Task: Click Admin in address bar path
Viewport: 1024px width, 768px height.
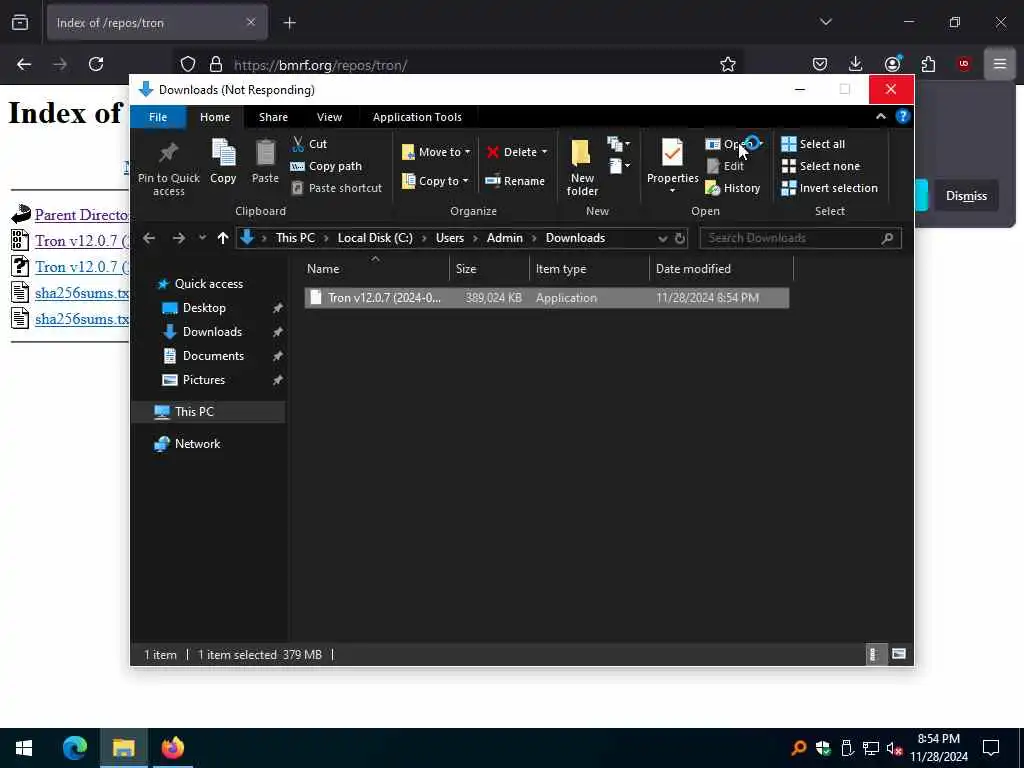Action: coord(505,238)
